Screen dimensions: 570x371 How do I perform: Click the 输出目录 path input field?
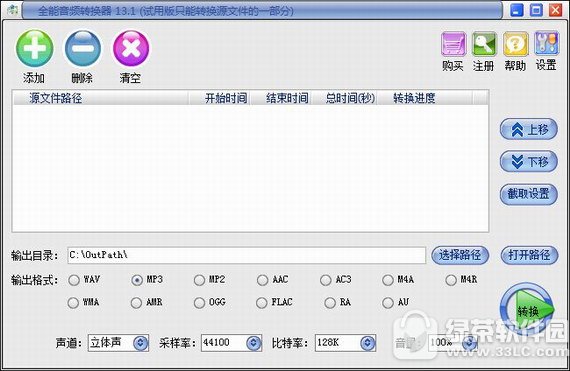(x=246, y=255)
